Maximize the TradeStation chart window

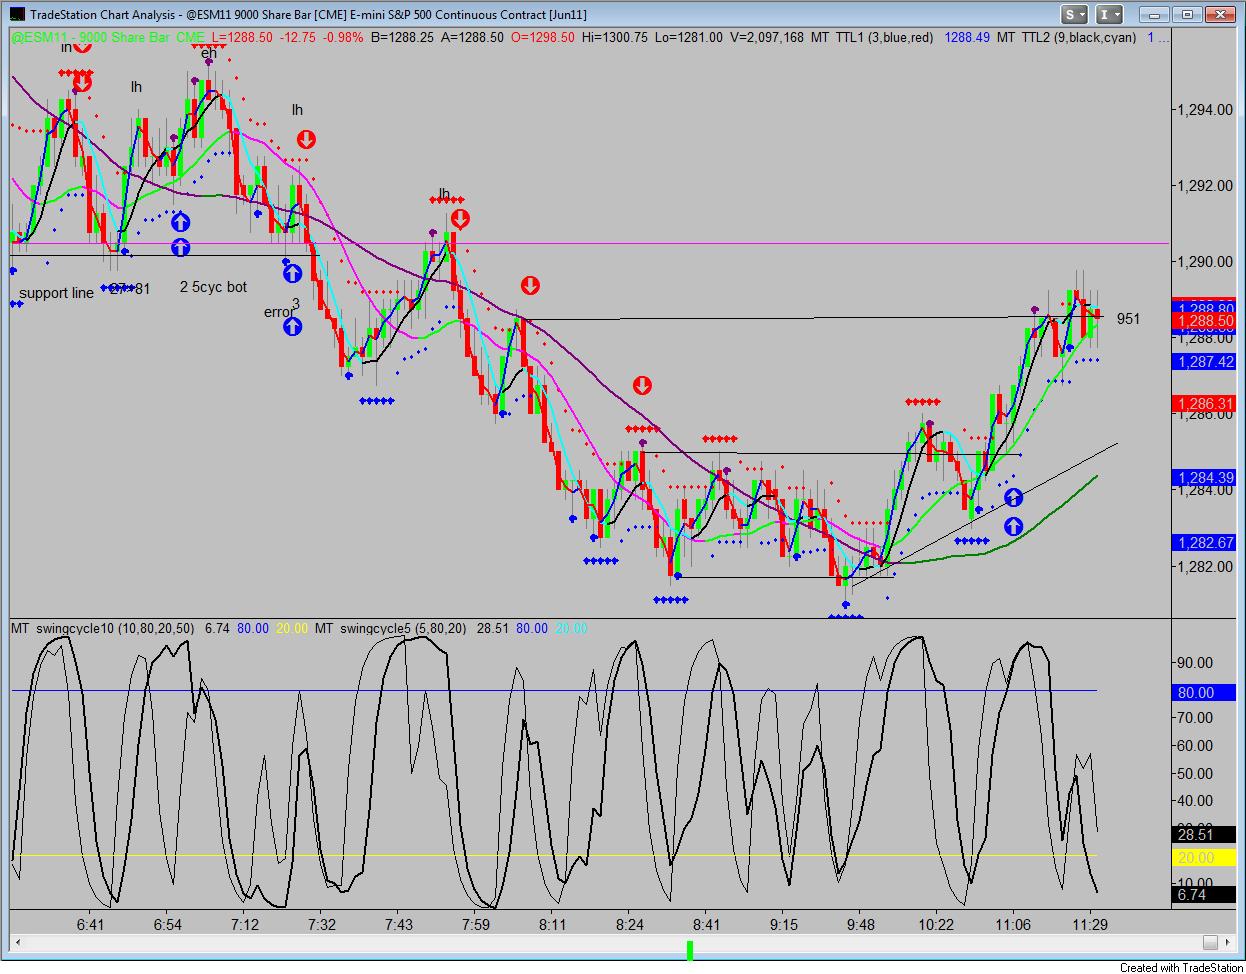coord(1186,14)
